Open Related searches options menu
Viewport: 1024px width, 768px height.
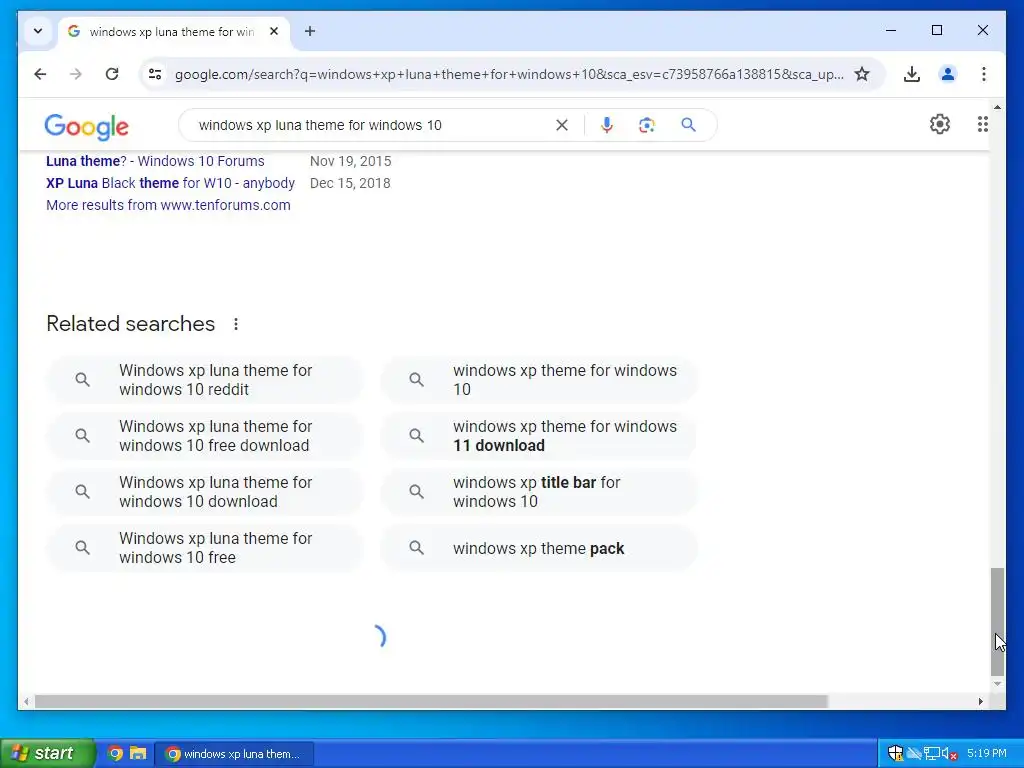point(236,324)
